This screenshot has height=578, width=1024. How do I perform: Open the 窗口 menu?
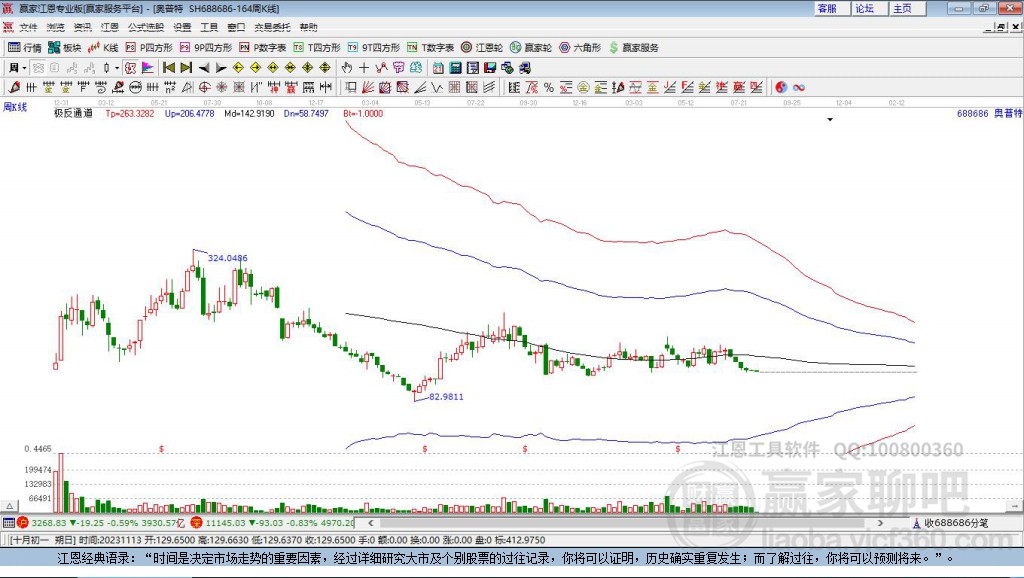(236, 27)
